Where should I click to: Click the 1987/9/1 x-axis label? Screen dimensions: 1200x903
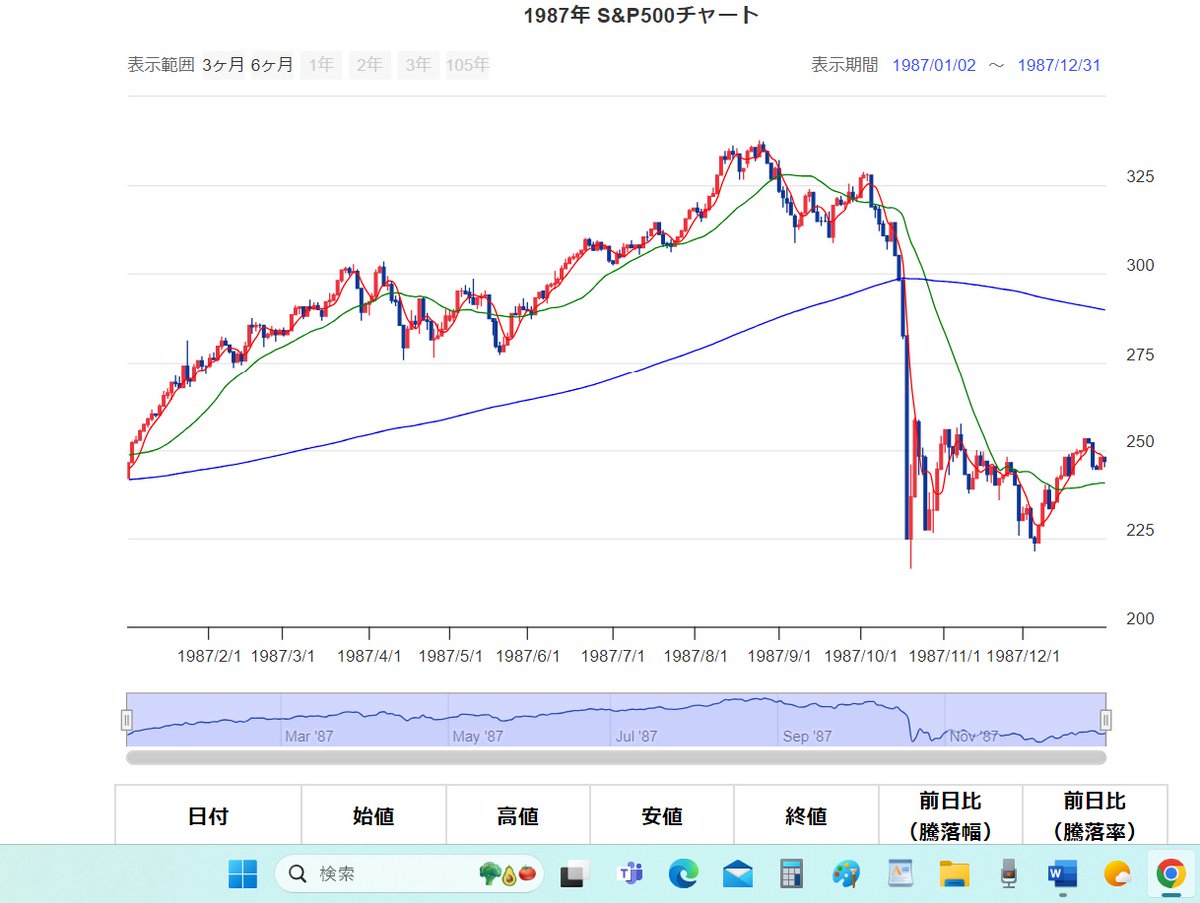pyautogui.click(x=780, y=657)
